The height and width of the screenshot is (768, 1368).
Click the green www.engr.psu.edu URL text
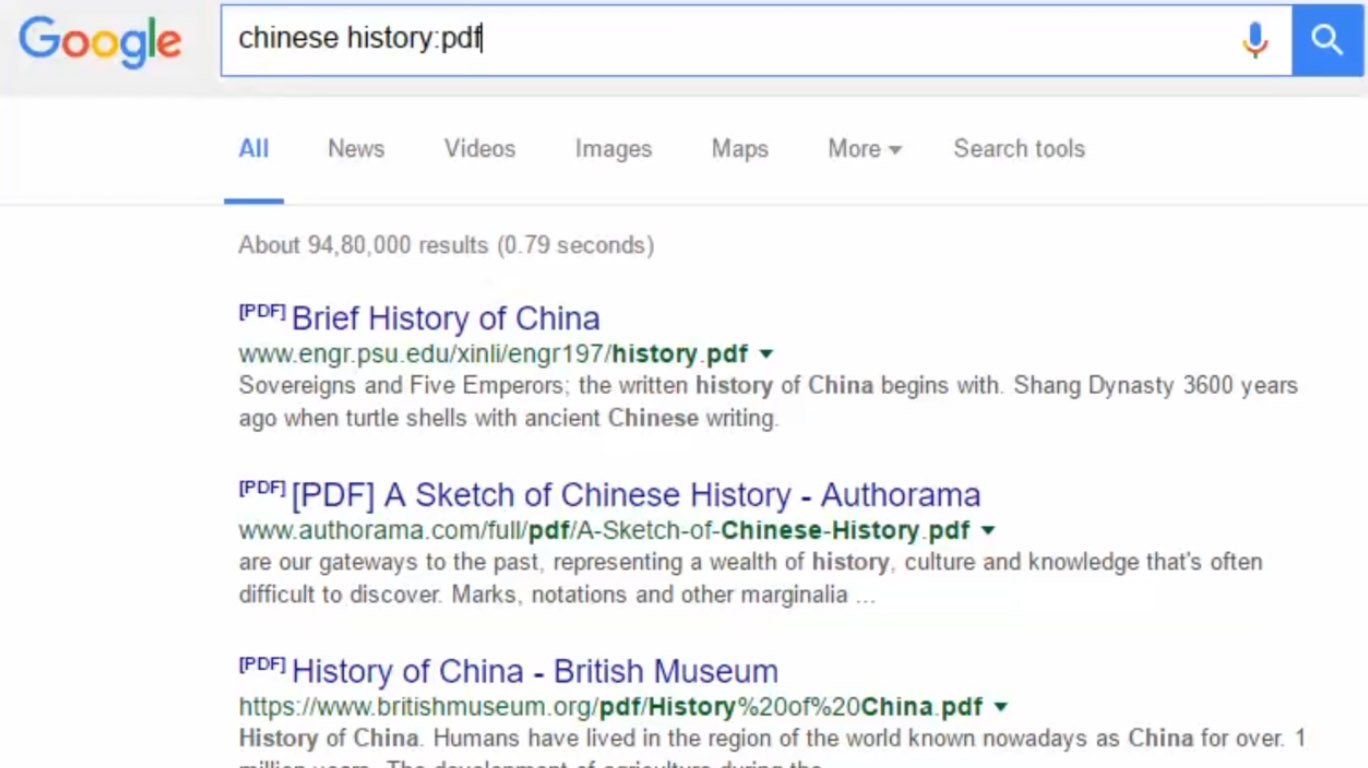(x=492, y=354)
